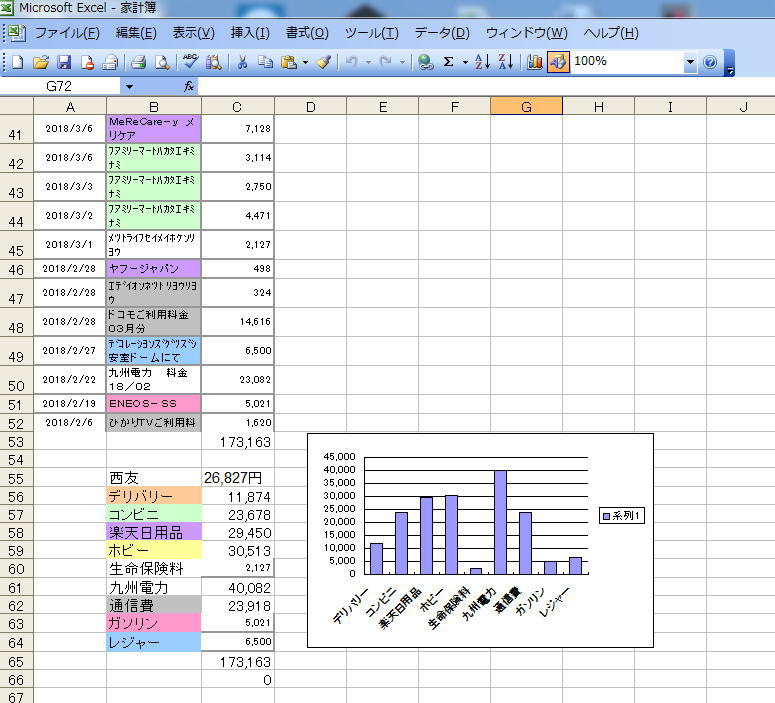
Task: Open the Research tool icon
Action: coord(214,62)
